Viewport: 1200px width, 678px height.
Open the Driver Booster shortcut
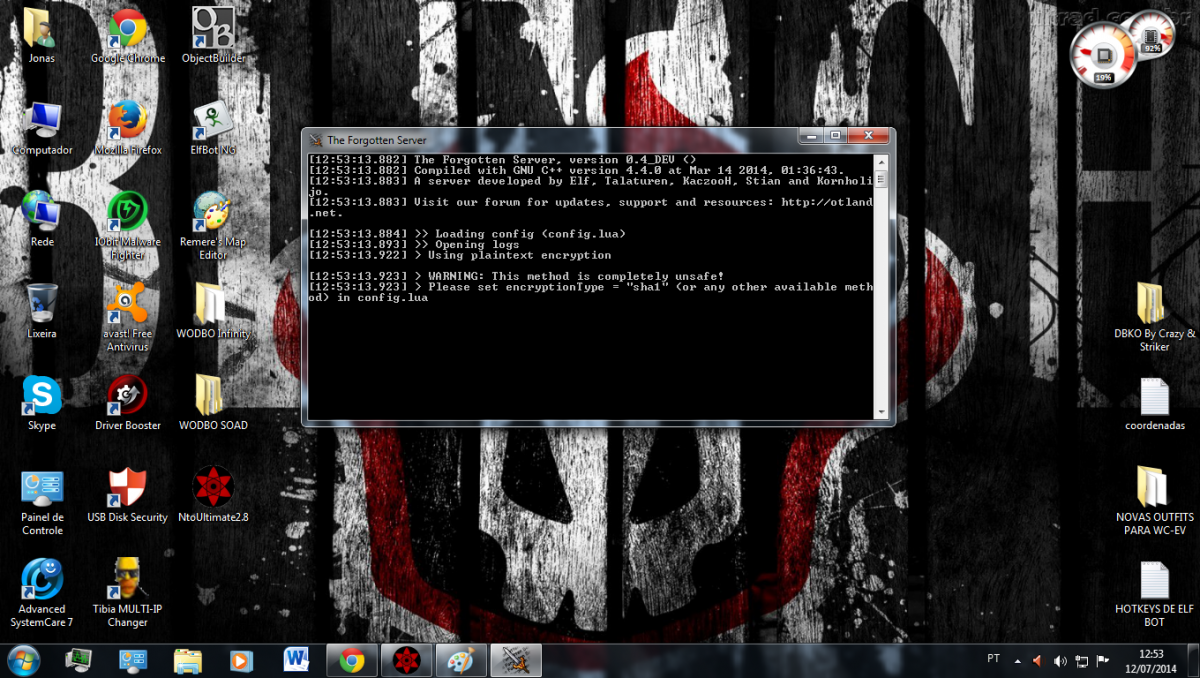pos(128,403)
